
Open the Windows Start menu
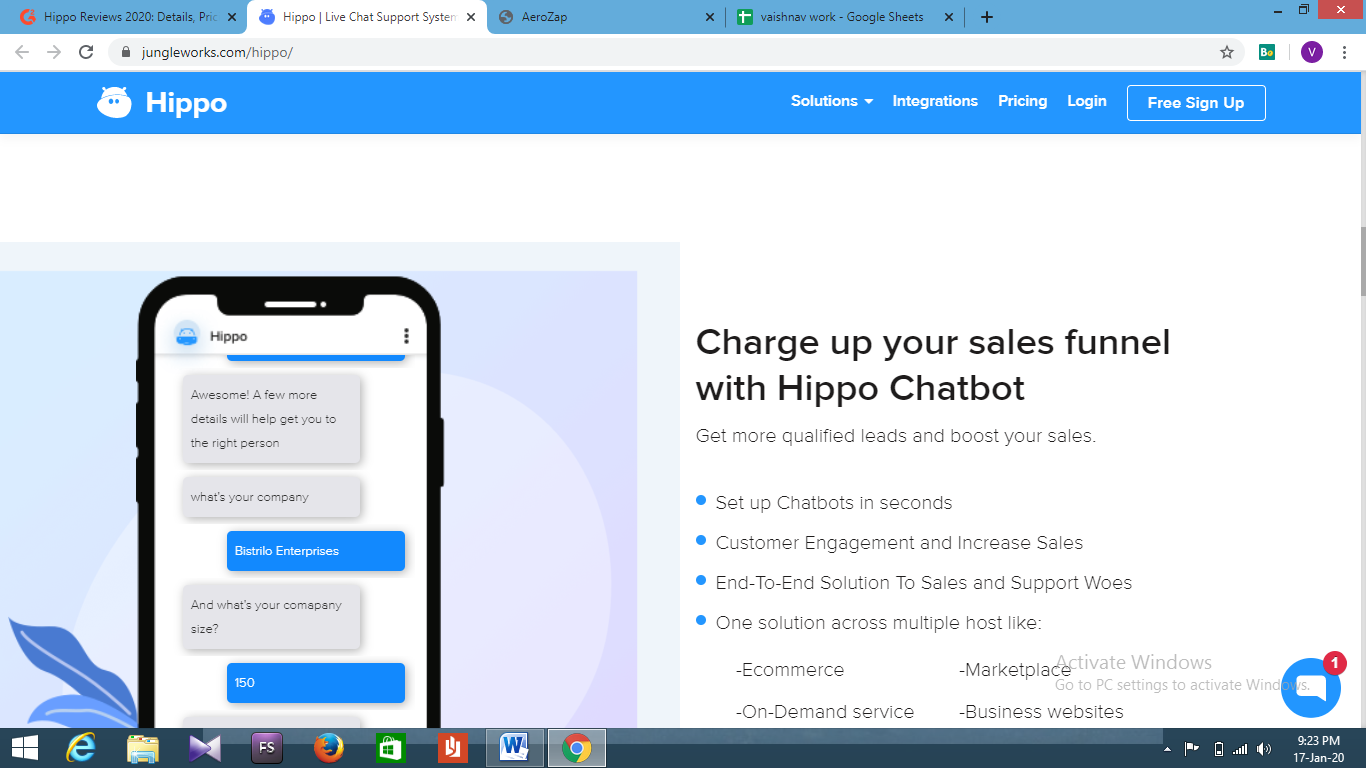24,747
